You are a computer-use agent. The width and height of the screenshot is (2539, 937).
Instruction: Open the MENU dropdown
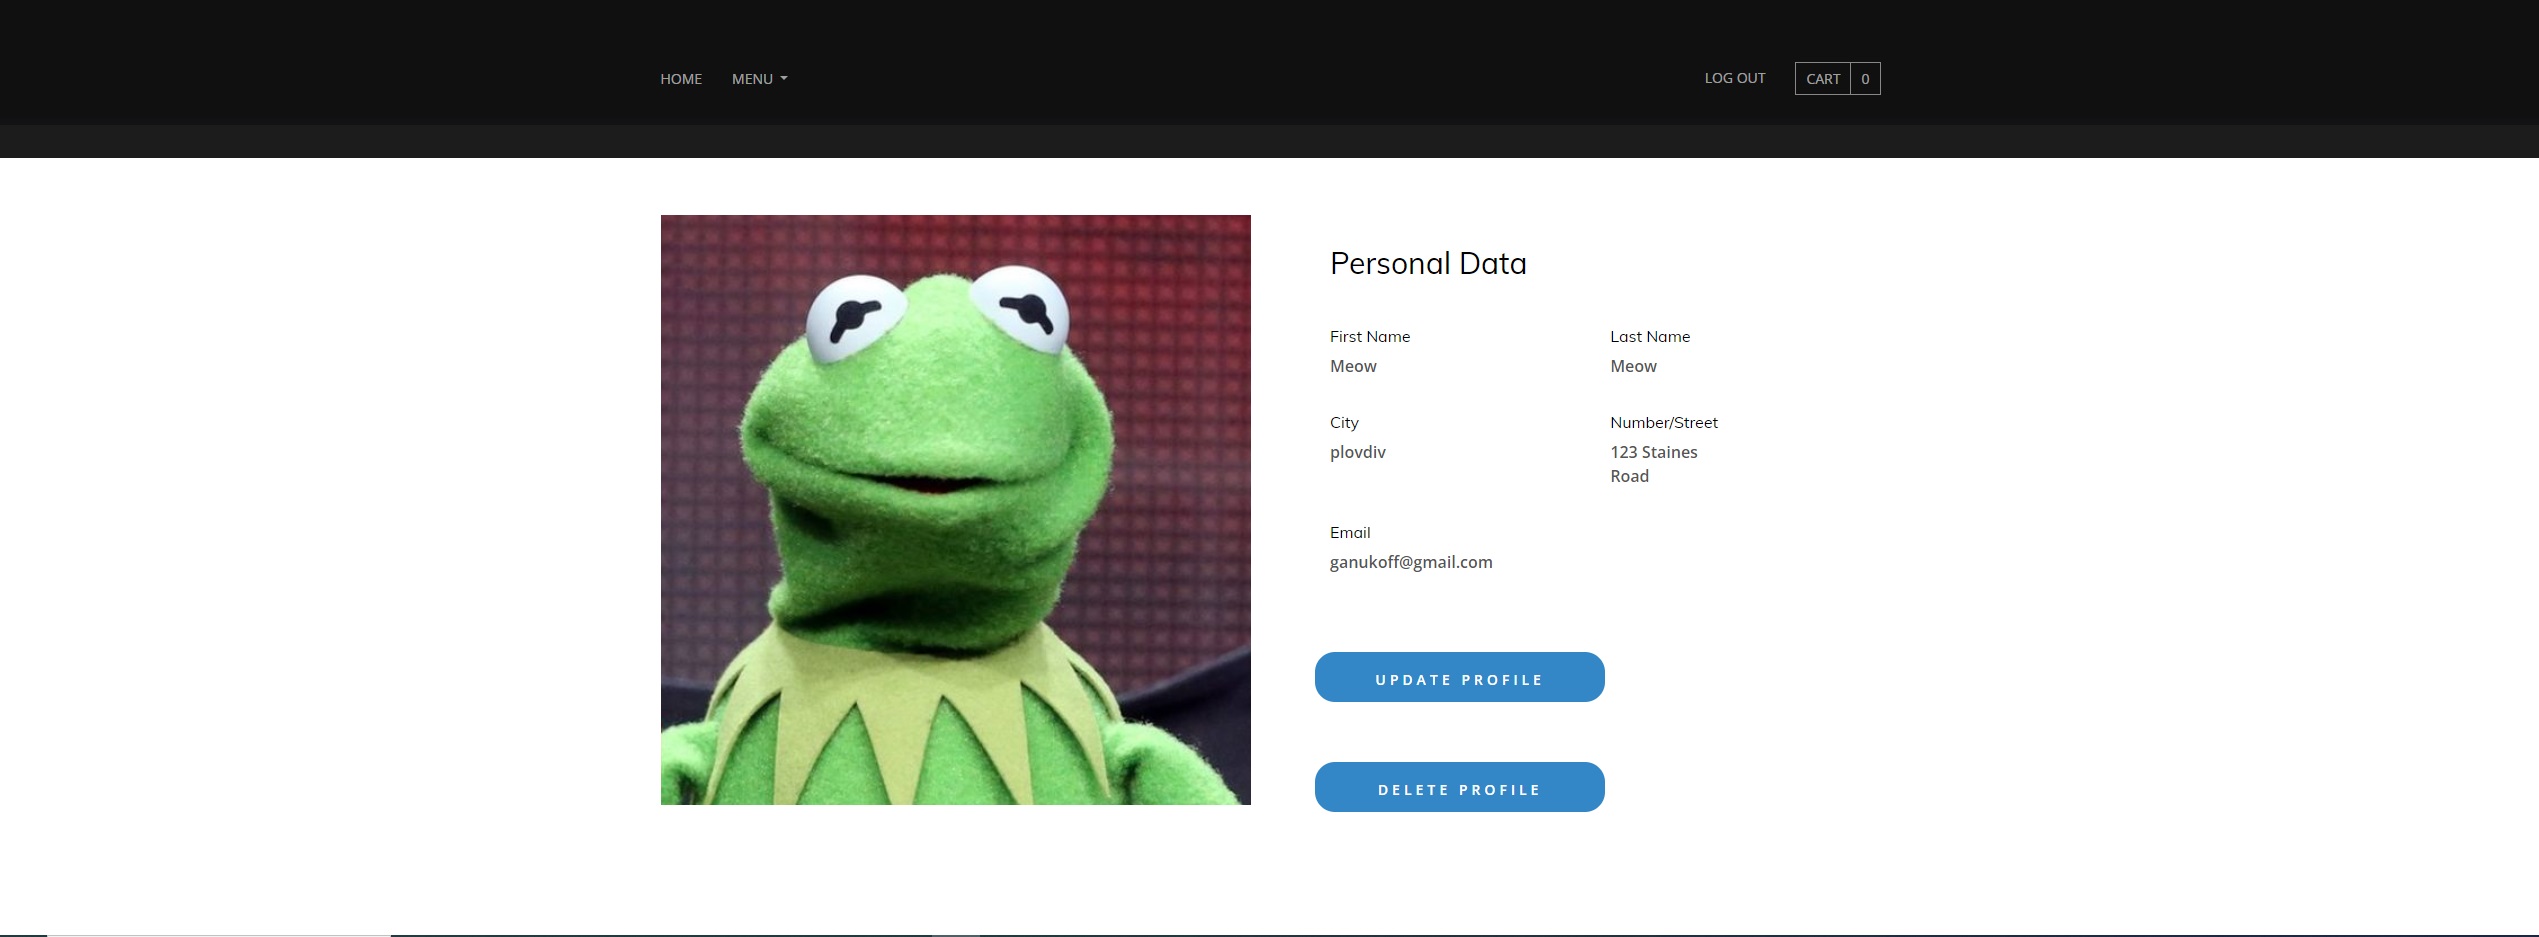click(752, 78)
